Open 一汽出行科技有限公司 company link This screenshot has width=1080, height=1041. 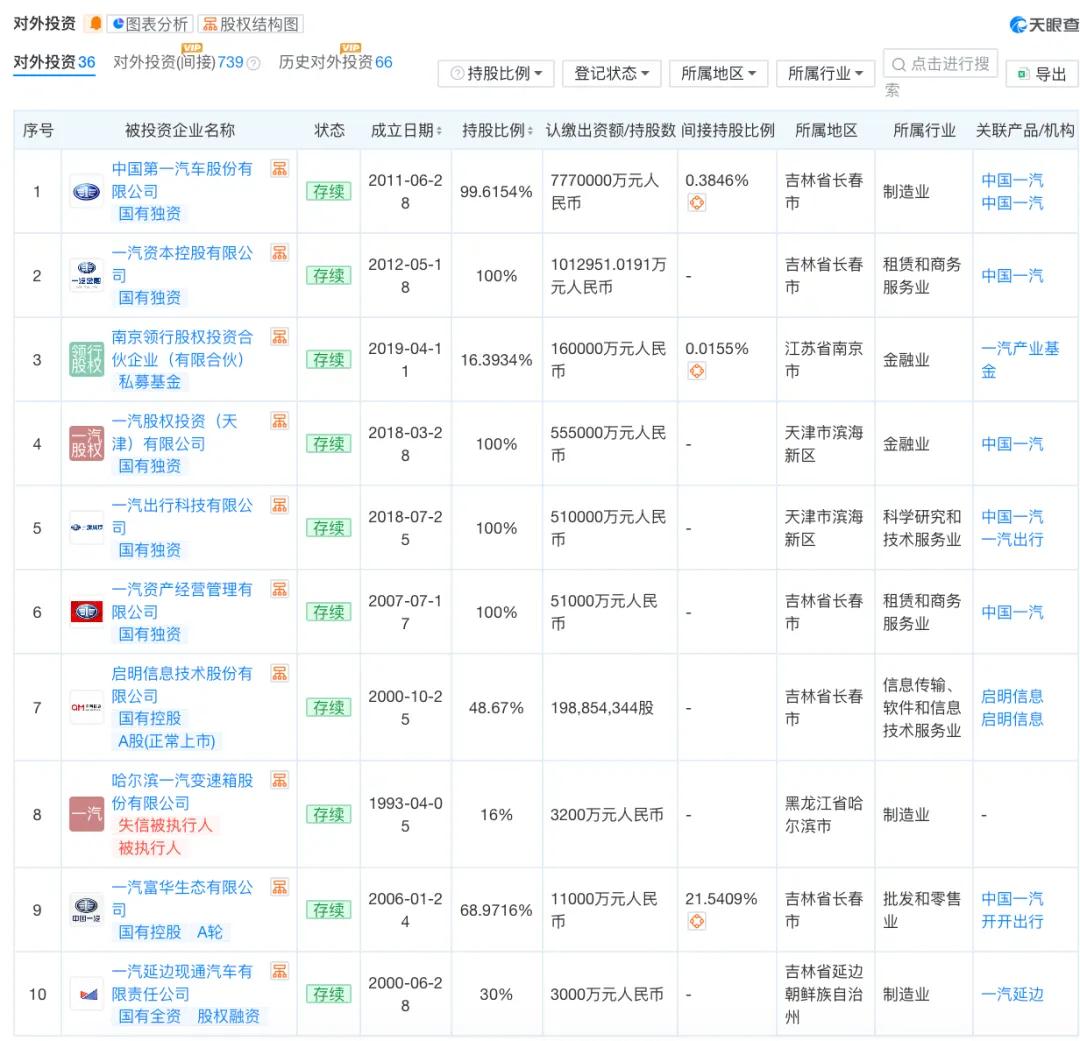182,516
